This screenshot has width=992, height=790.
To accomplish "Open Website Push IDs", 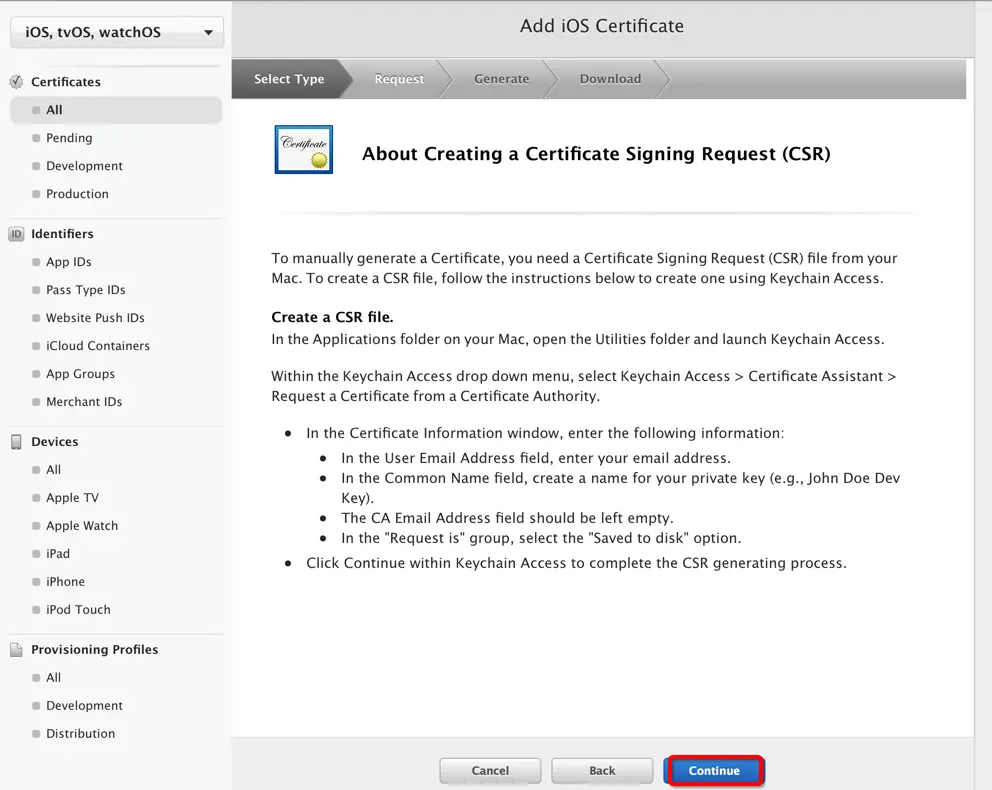I will pos(95,318).
